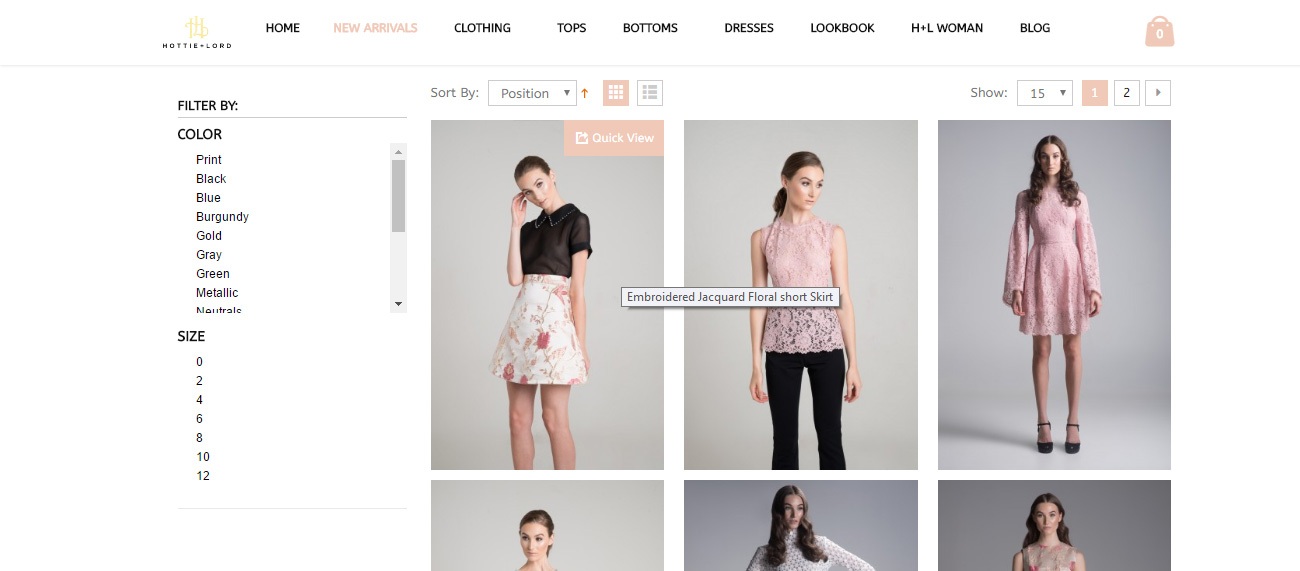This screenshot has width=1300, height=571.
Task: Open NEW ARRIVALS menu item
Action: click(375, 28)
